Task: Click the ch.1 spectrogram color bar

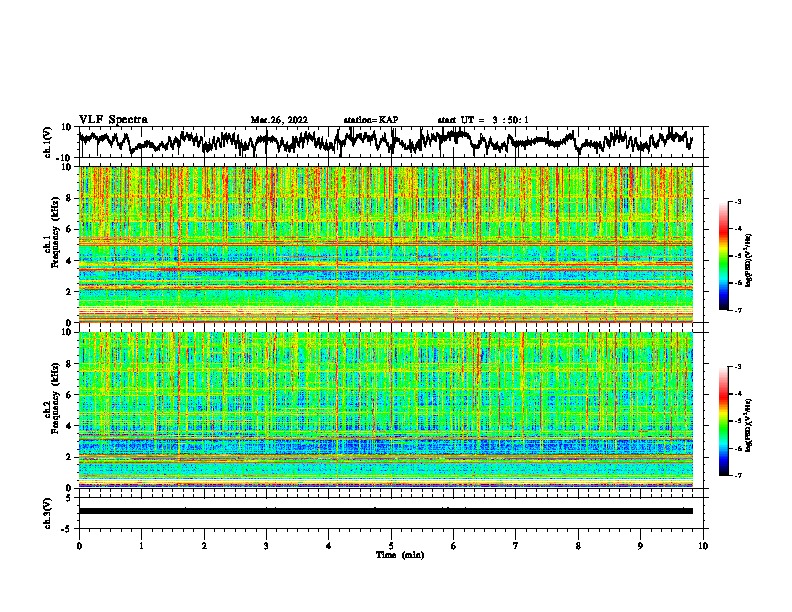Action: click(x=723, y=256)
